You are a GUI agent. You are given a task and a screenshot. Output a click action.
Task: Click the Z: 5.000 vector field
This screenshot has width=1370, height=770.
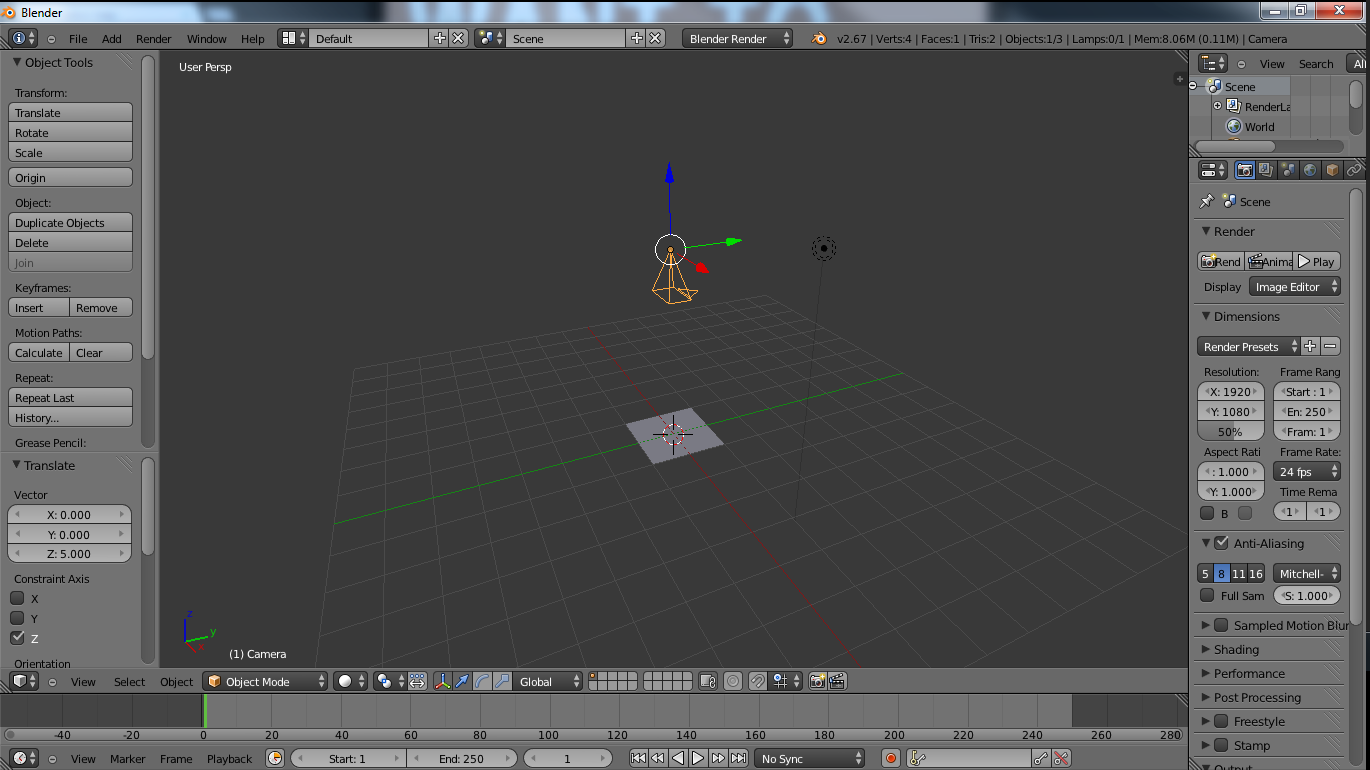click(69, 553)
